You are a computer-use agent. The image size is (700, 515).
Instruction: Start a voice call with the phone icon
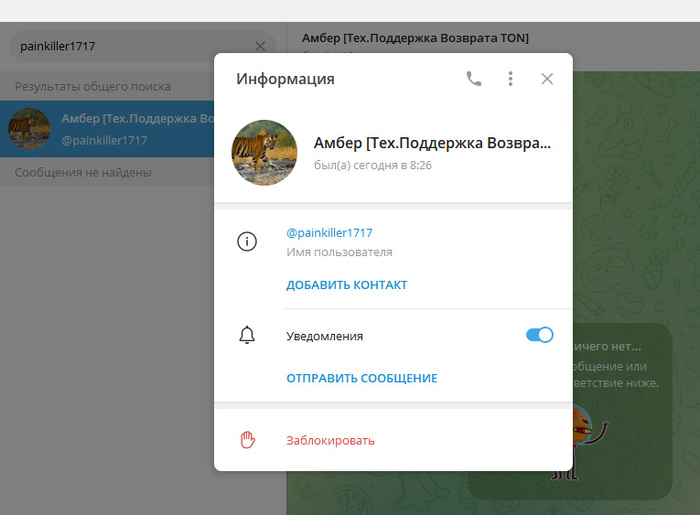point(474,79)
